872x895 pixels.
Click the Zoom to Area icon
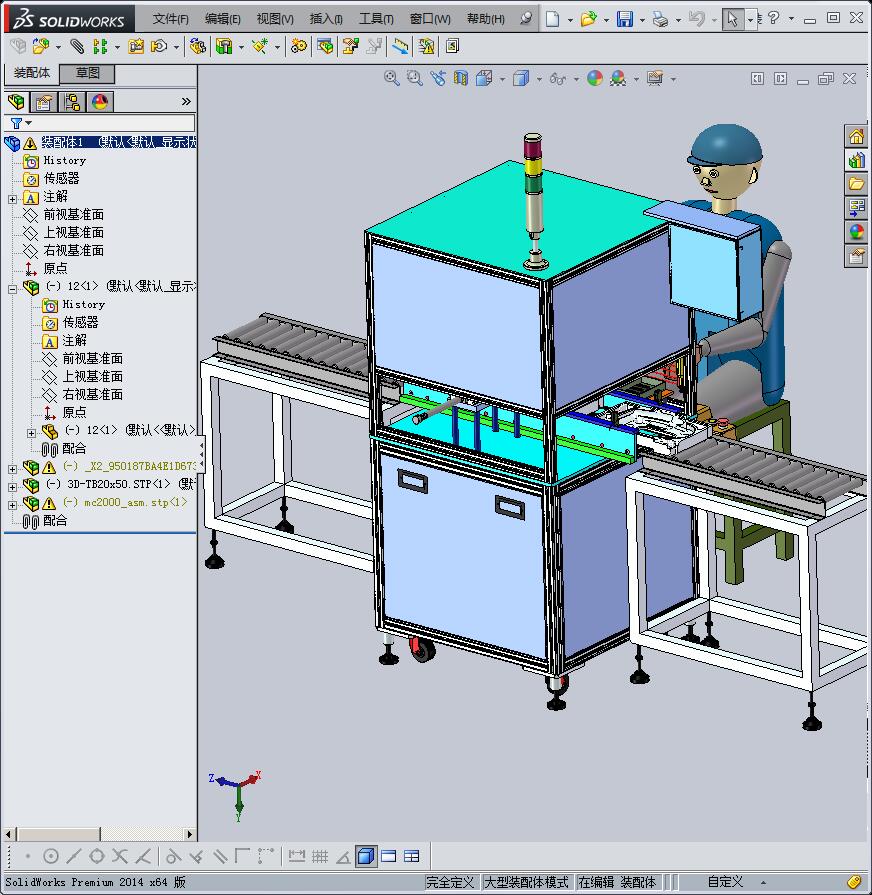pos(415,78)
